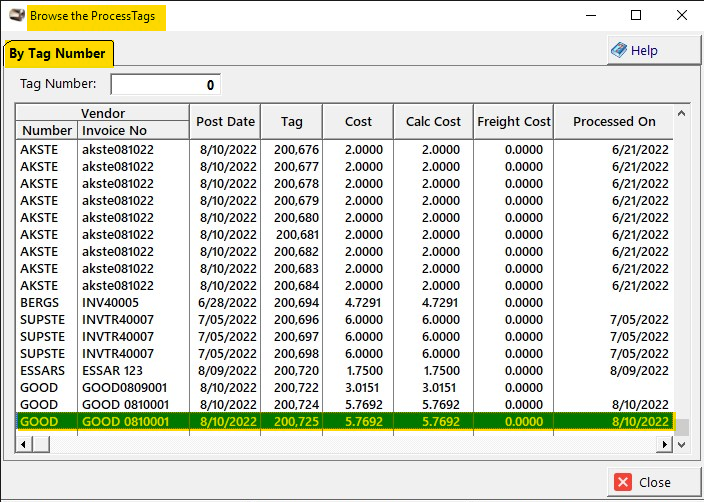704x502 pixels.
Task: Select the row with tag 200,697
Action: [345, 337]
